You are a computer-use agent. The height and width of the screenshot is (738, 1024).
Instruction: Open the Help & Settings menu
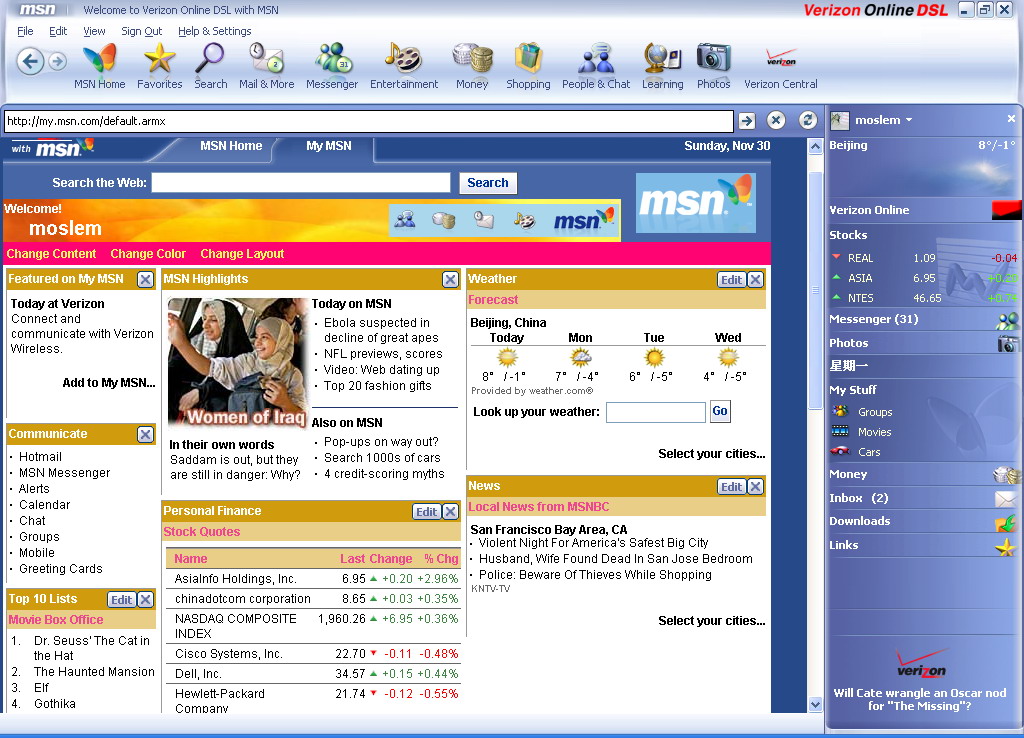click(214, 31)
